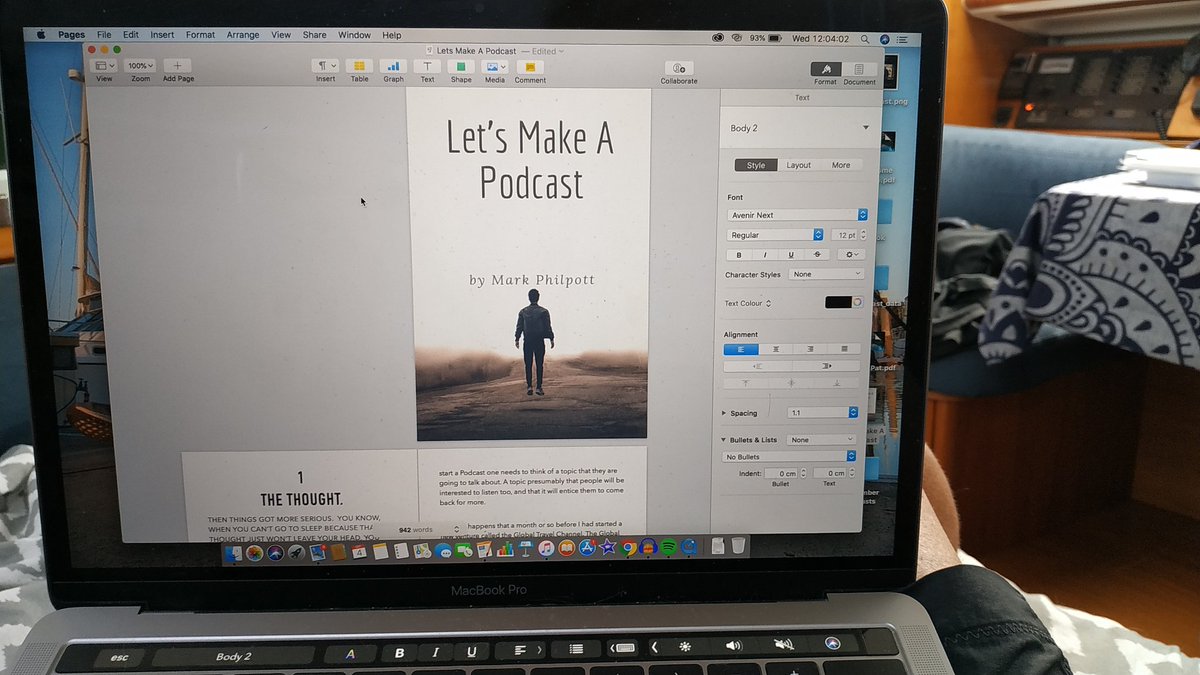Click the black text colour swatch
The width and height of the screenshot is (1200, 675).
pyautogui.click(x=838, y=302)
